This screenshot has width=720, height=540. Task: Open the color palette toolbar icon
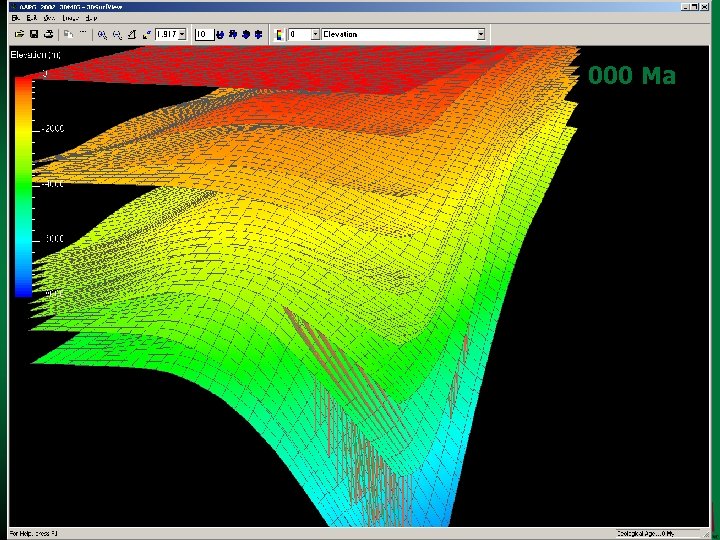pos(278,34)
